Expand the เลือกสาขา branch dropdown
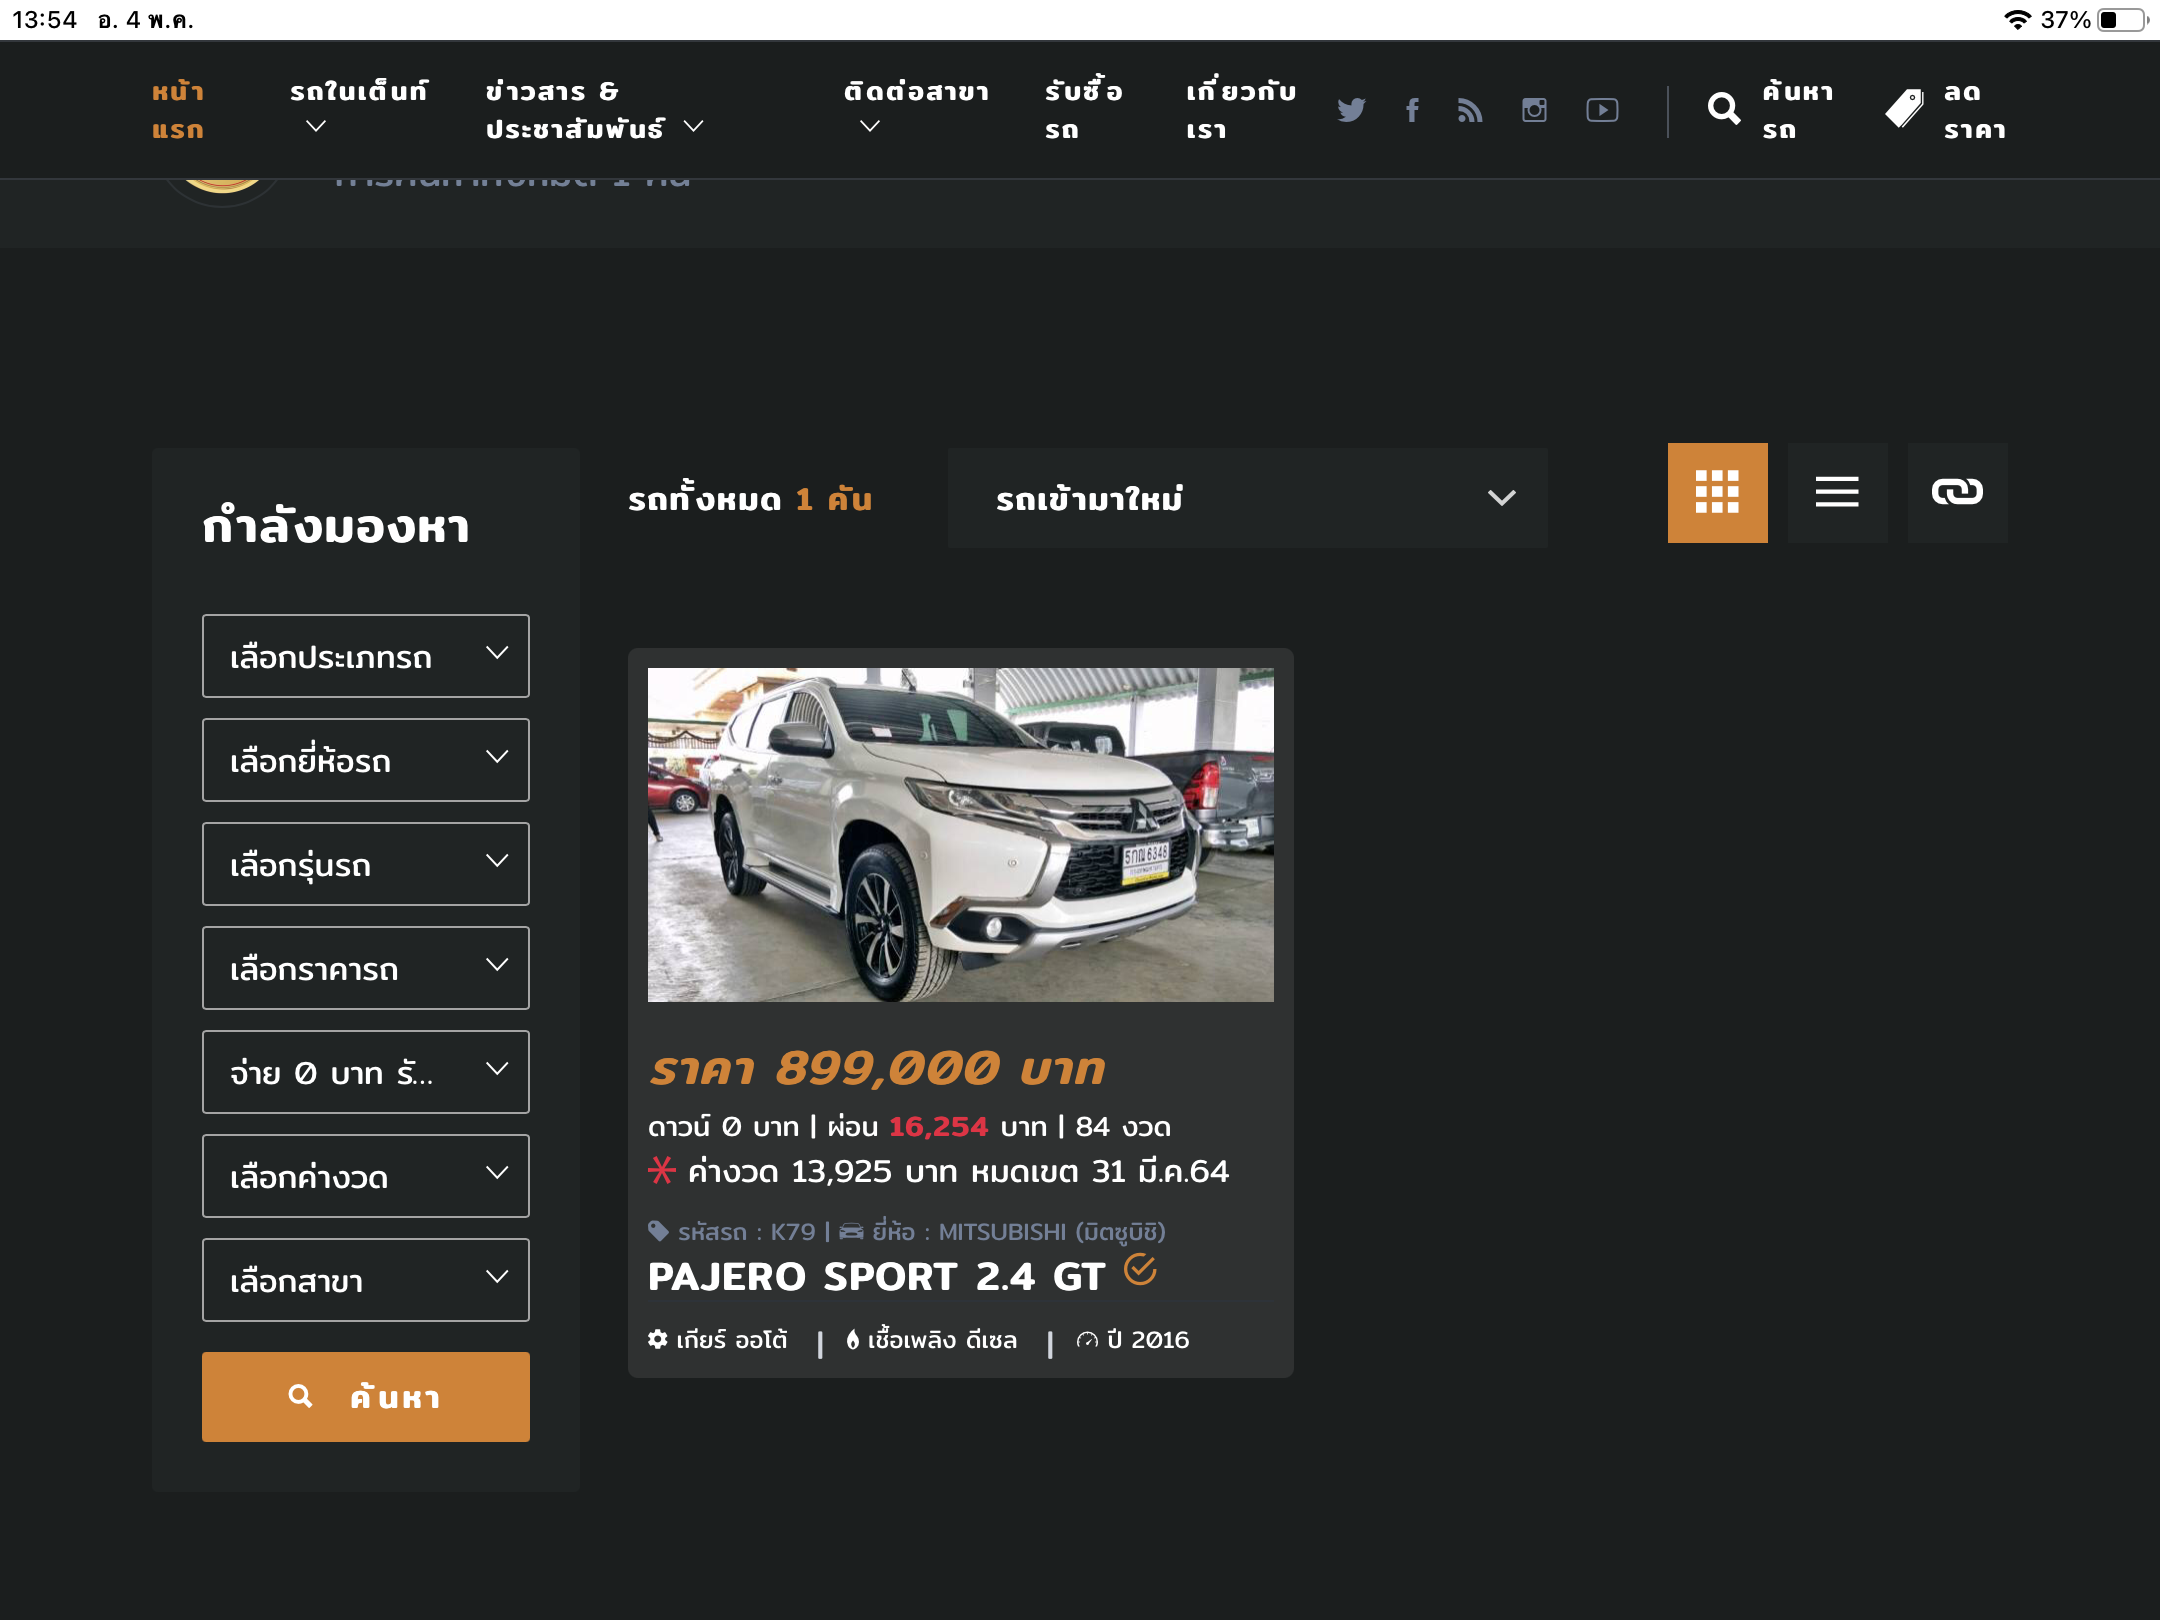Screen dimensions: 2160x1620 [366, 1280]
